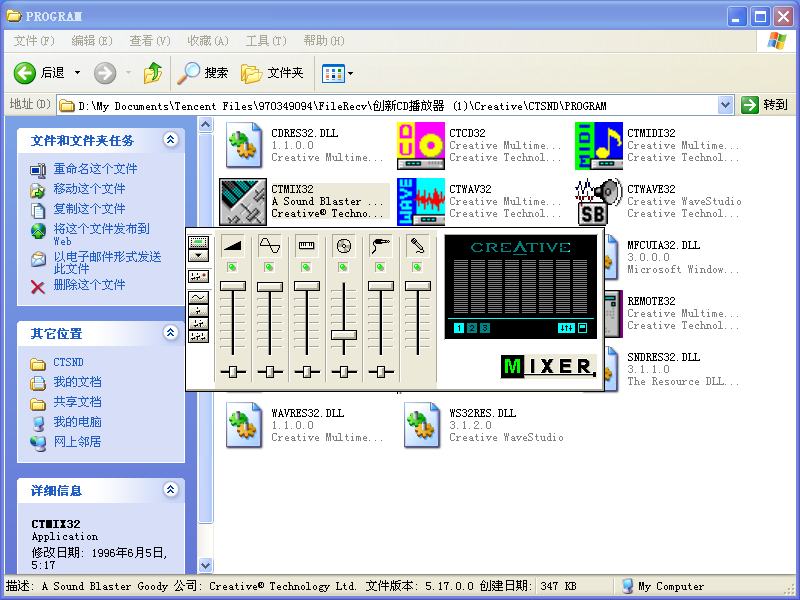Image resolution: width=800 pixels, height=600 pixels.
Task: Collapse the 其它位置 panel
Action: [170, 333]
